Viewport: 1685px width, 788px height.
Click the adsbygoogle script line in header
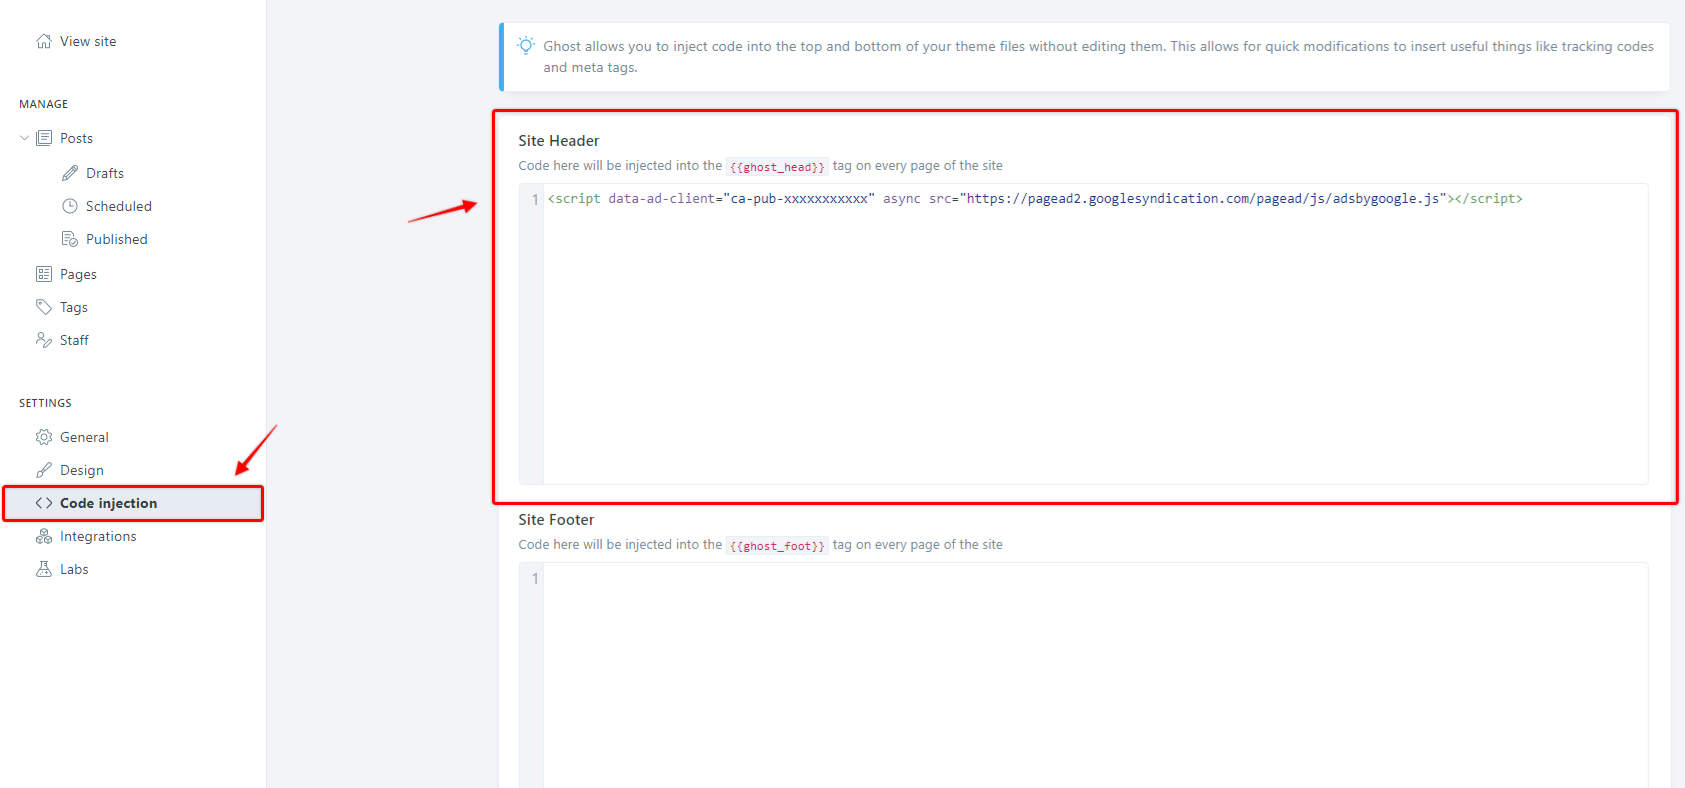tap(1035, 199)
